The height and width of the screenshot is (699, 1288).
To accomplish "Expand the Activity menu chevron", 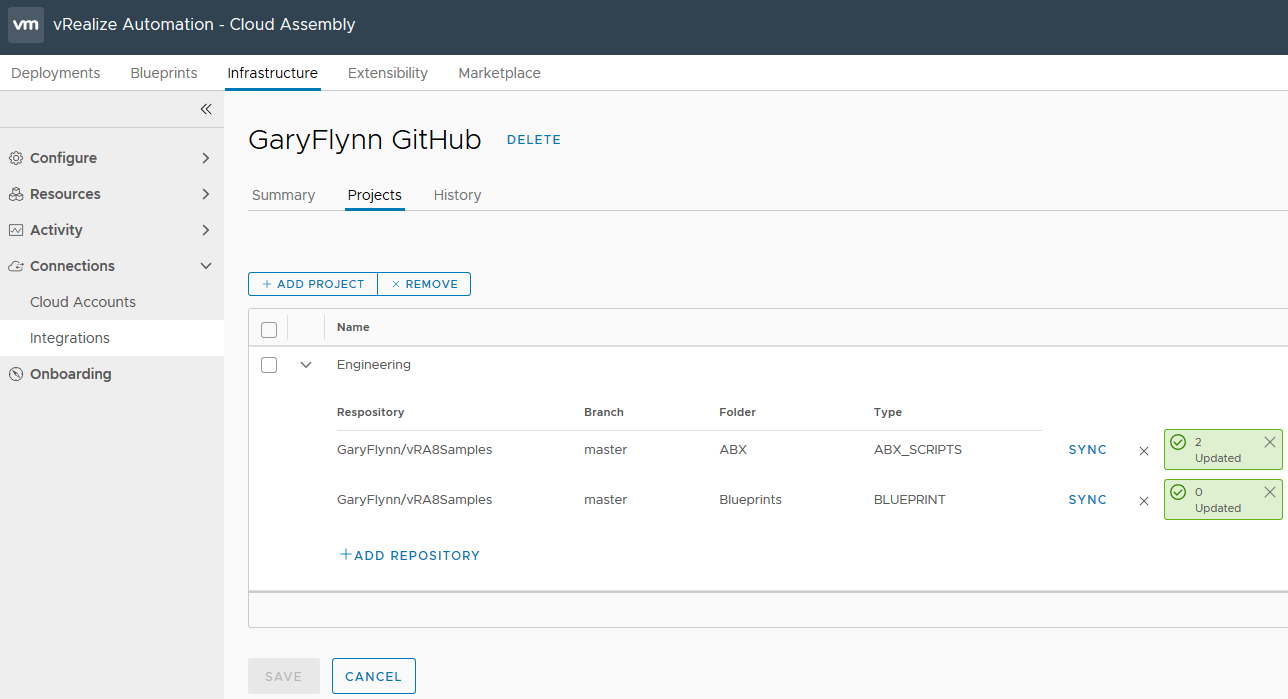I will [206, 230].
